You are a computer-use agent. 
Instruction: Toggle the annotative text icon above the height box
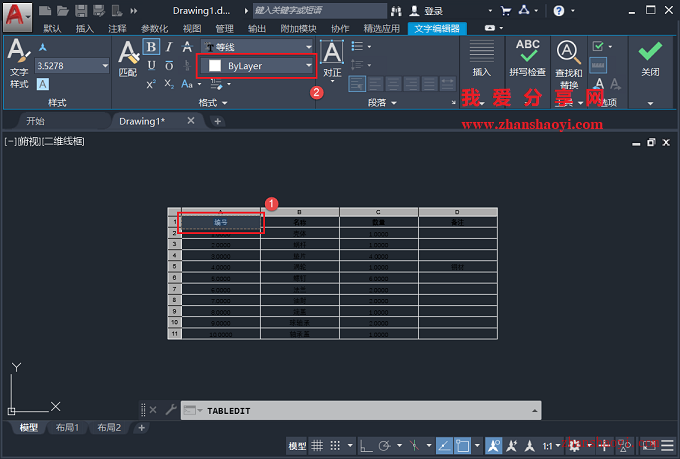pos(42,47)
